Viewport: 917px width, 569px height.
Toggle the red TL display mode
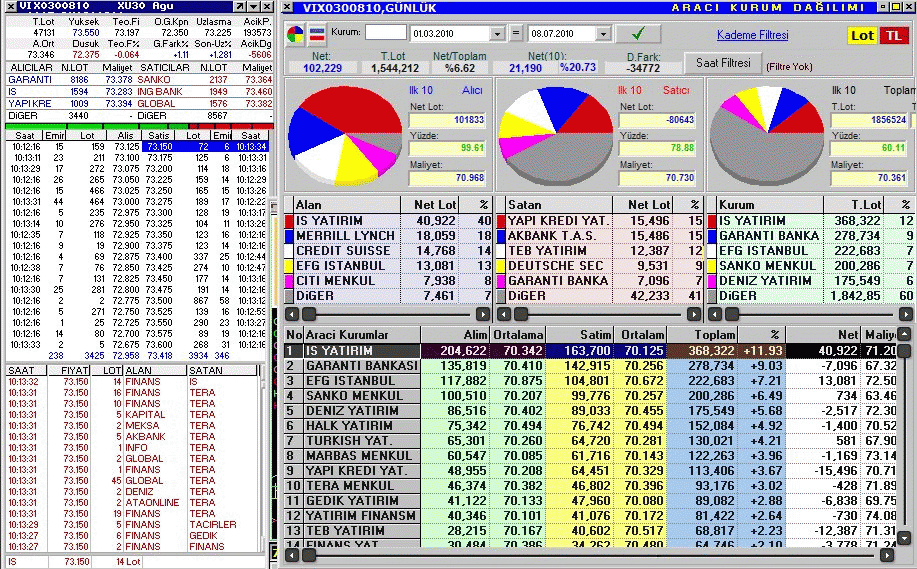click(891, 36)
